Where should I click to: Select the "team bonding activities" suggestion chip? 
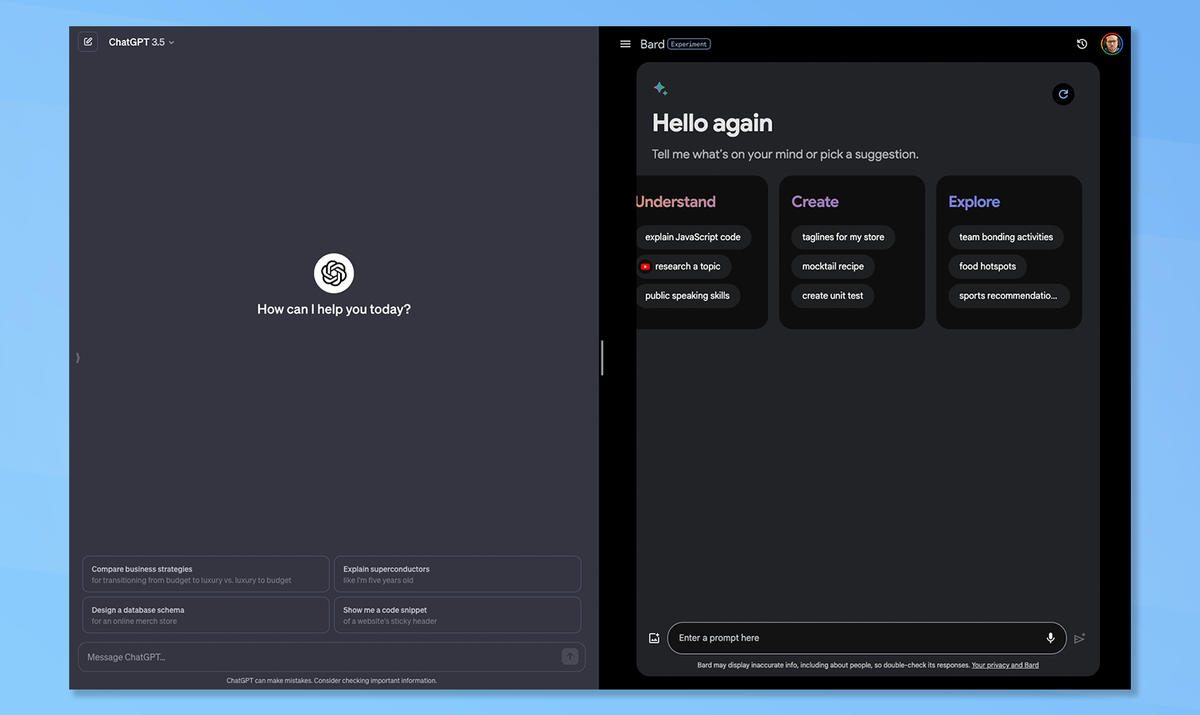click(1005, 237)
